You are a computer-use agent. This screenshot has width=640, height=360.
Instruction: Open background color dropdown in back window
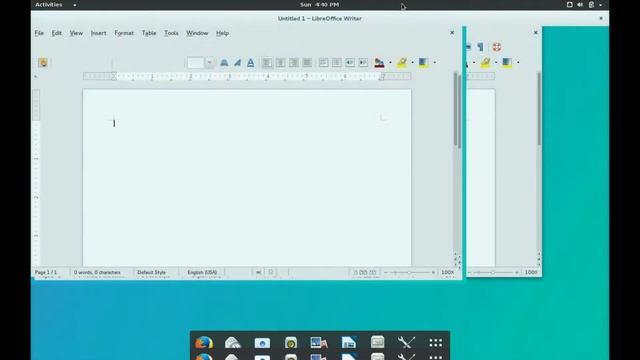tap(518, 62)
